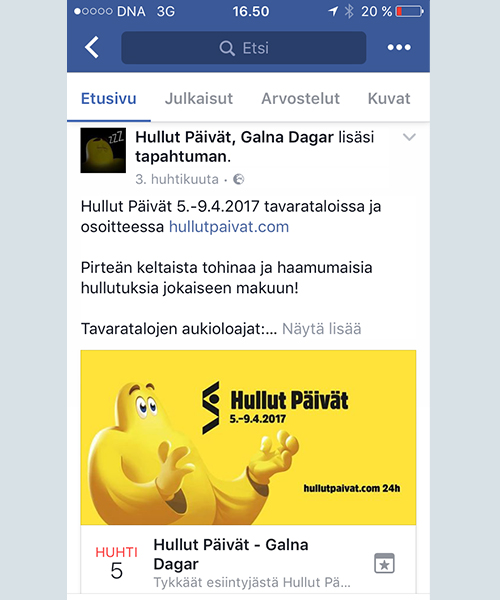Screen dimensions: 500x600
Task: Switch to the Julkaisut tab
Action: tap(199, 99)
